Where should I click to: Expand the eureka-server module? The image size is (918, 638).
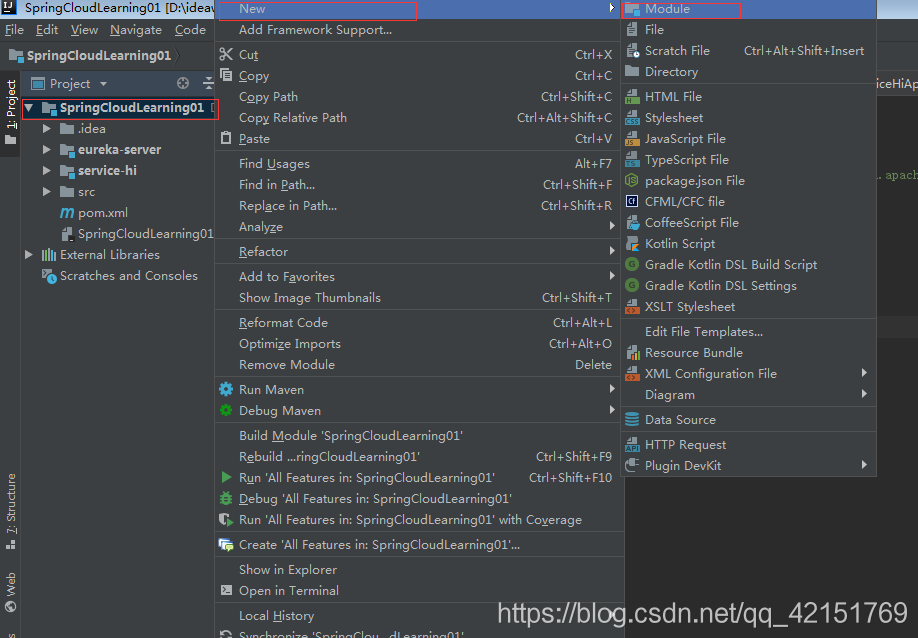[x=46, y=150]
